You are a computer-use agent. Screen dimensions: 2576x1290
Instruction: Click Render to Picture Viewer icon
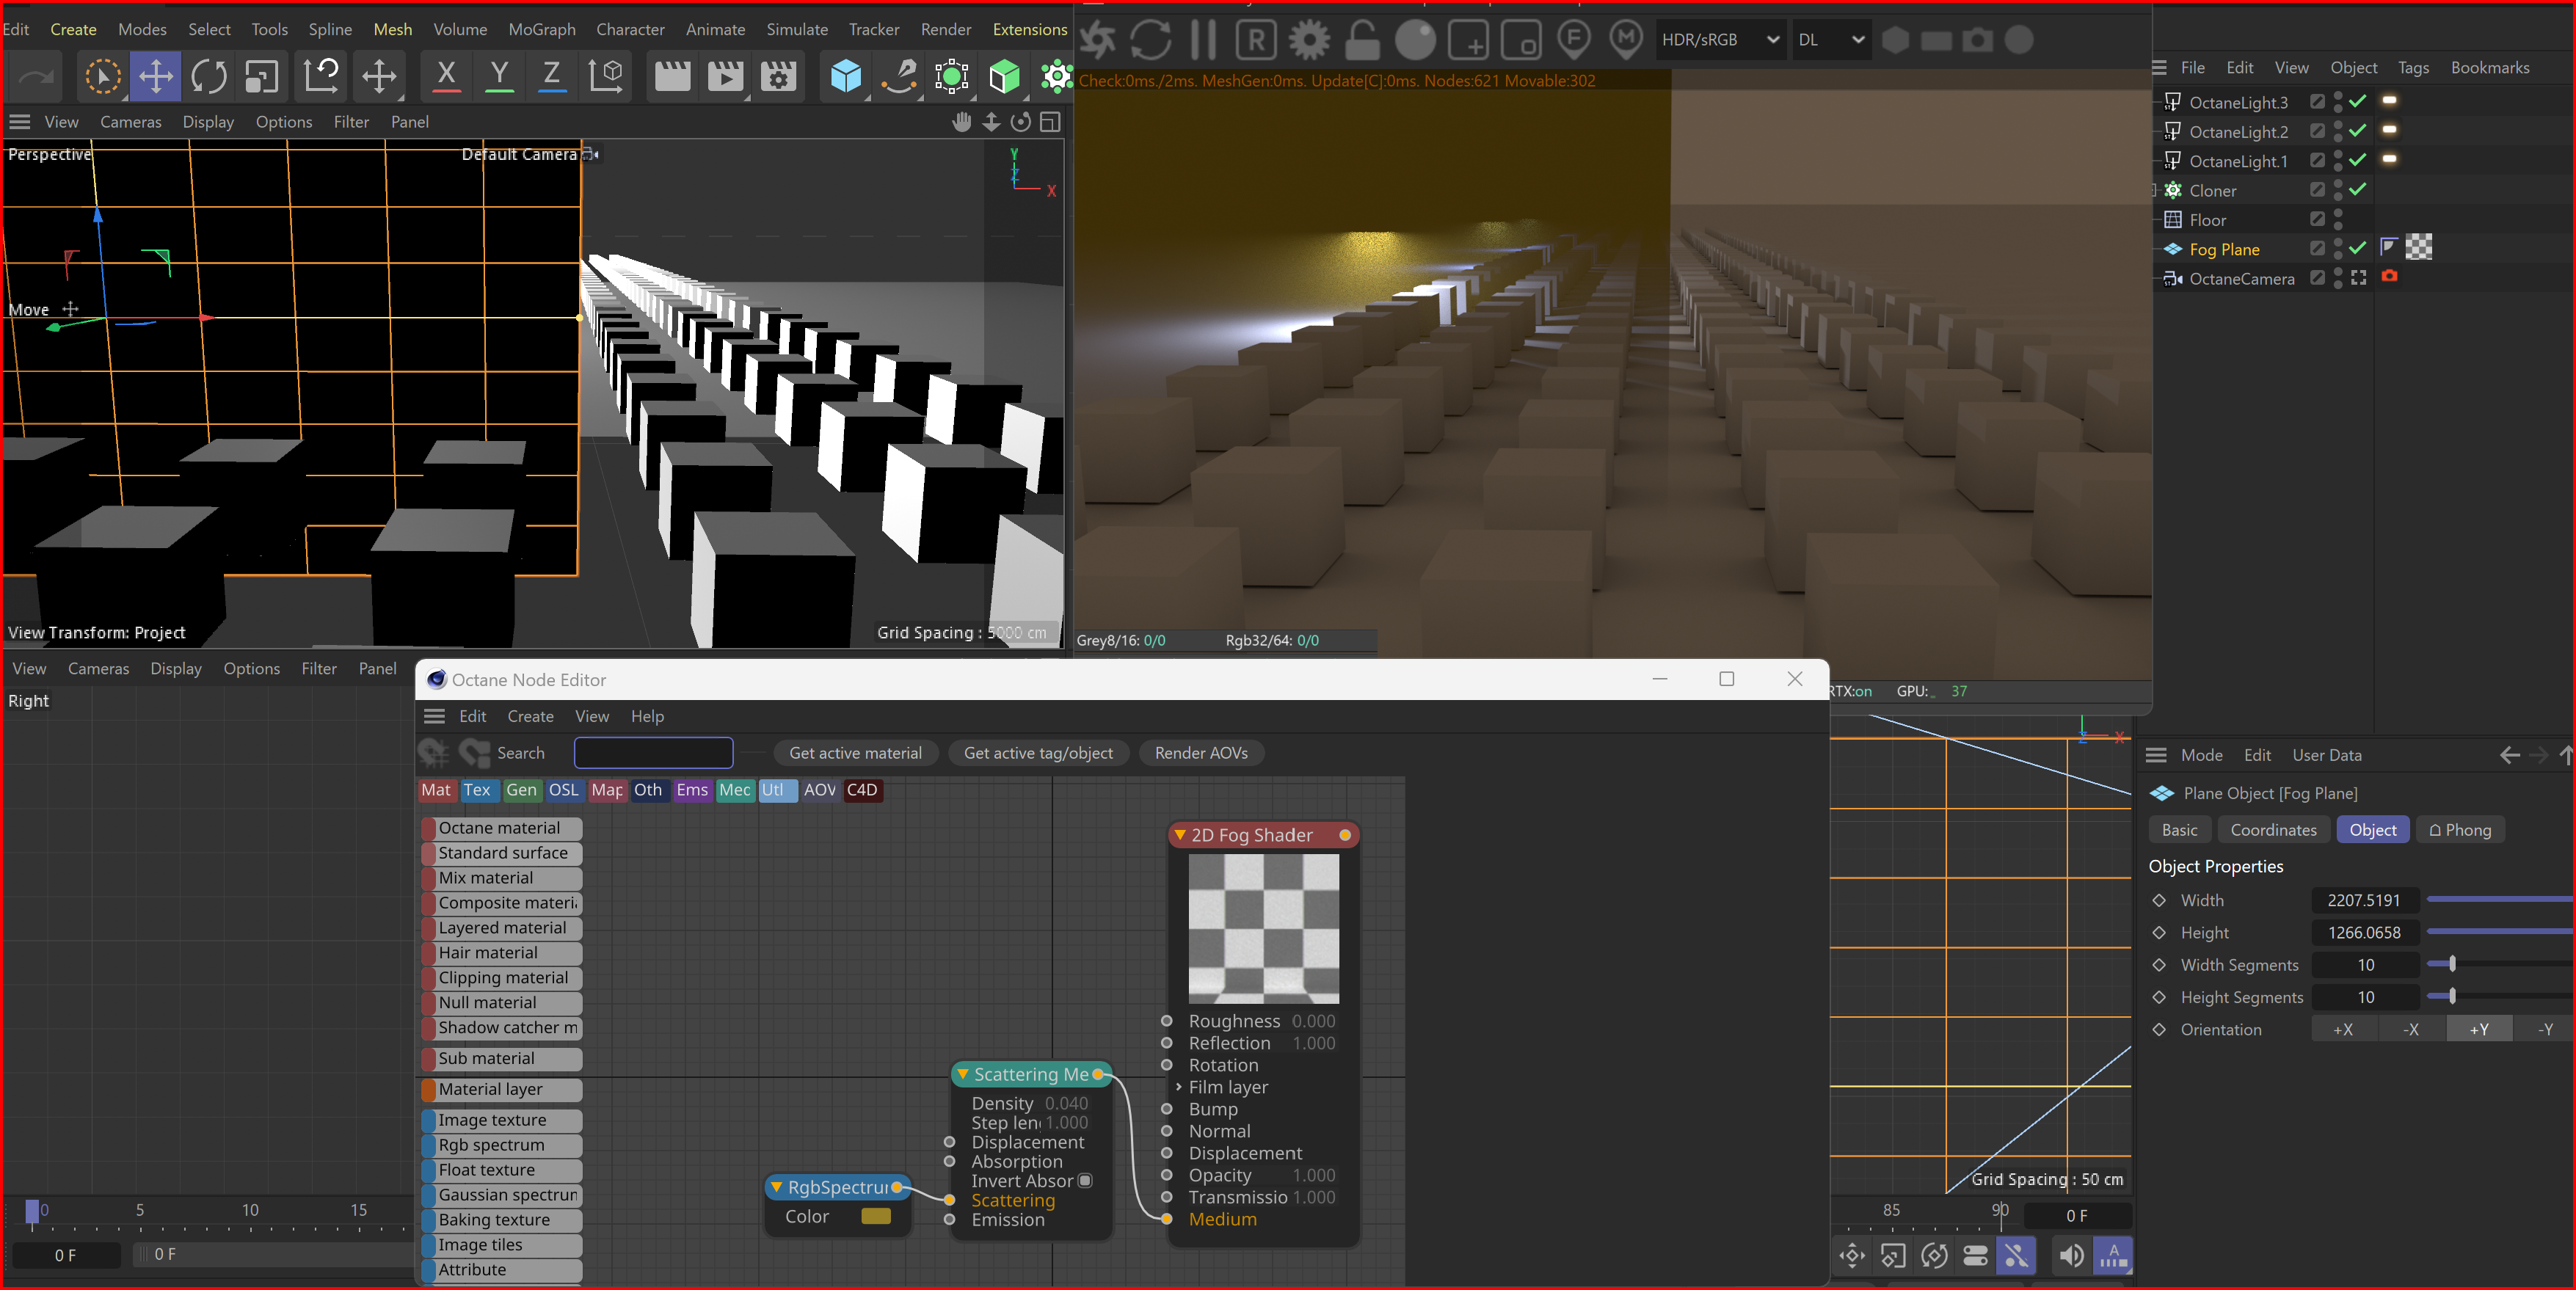(725, 76)
